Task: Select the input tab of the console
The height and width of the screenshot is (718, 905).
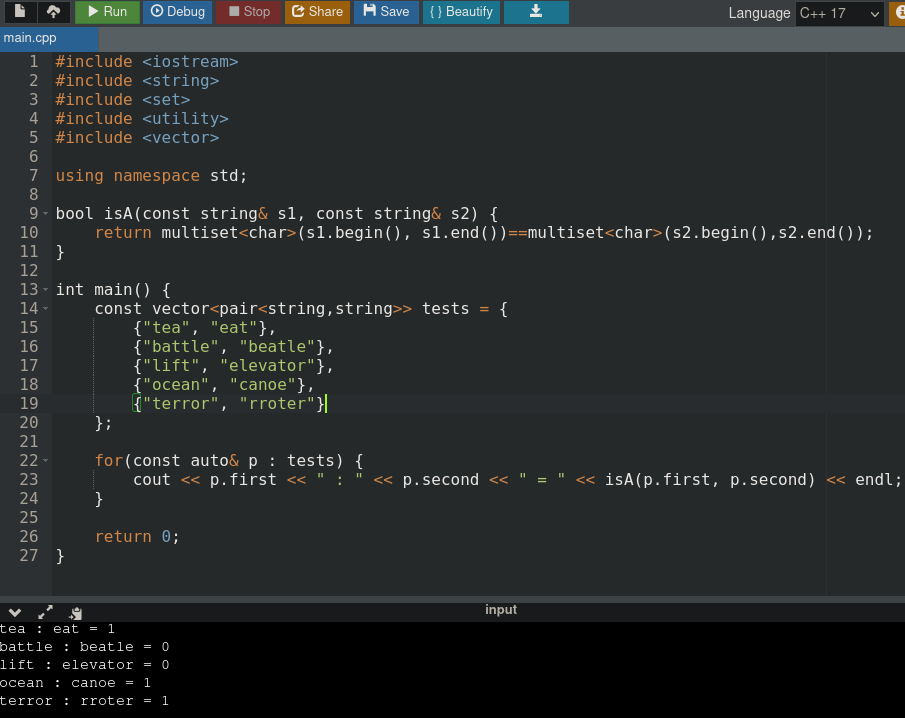Action: pyautogui.click(x=500, y=610)
